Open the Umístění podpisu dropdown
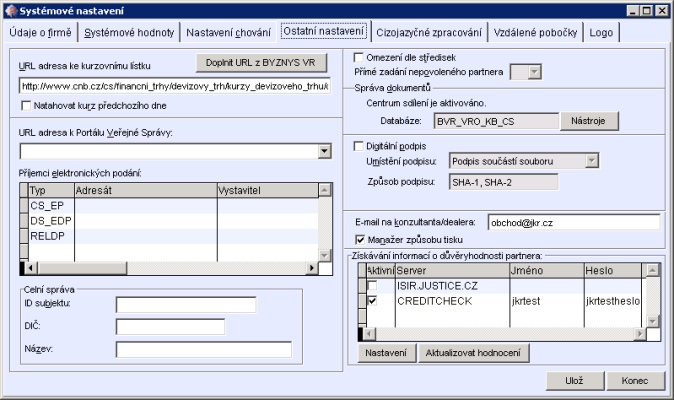 click(591, 160)
